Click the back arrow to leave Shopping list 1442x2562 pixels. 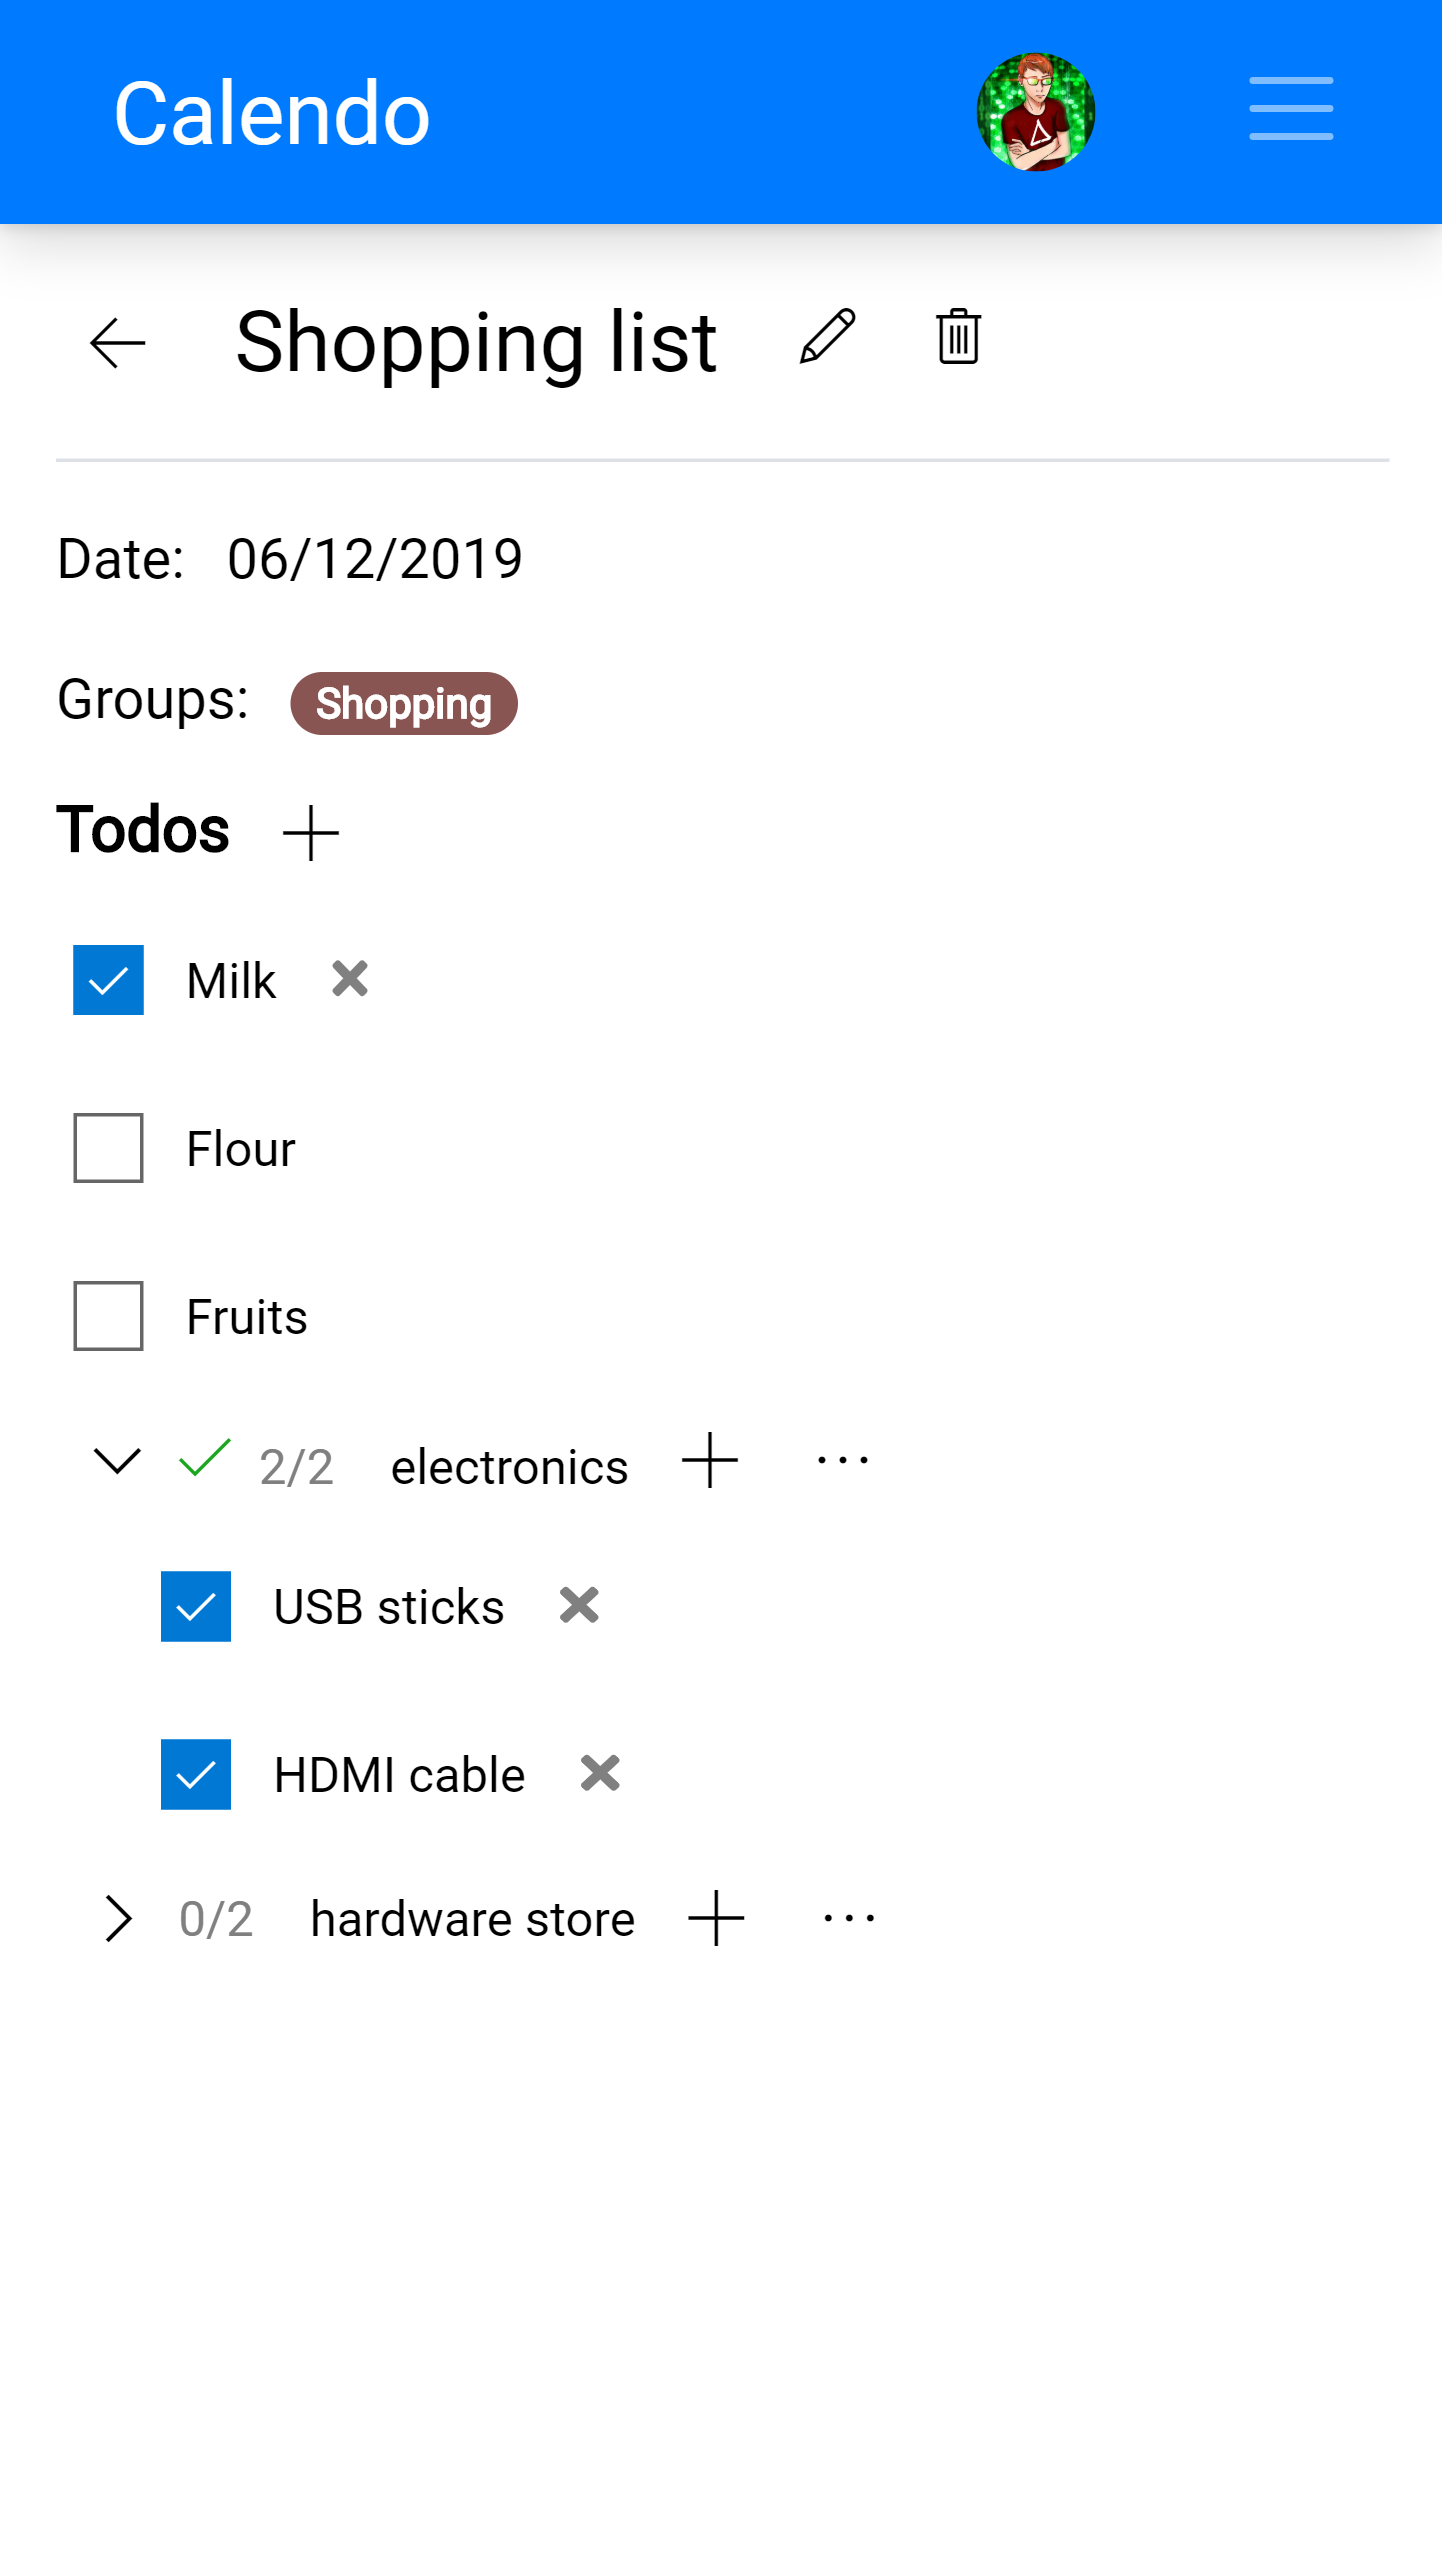click(x=116, y=343)
